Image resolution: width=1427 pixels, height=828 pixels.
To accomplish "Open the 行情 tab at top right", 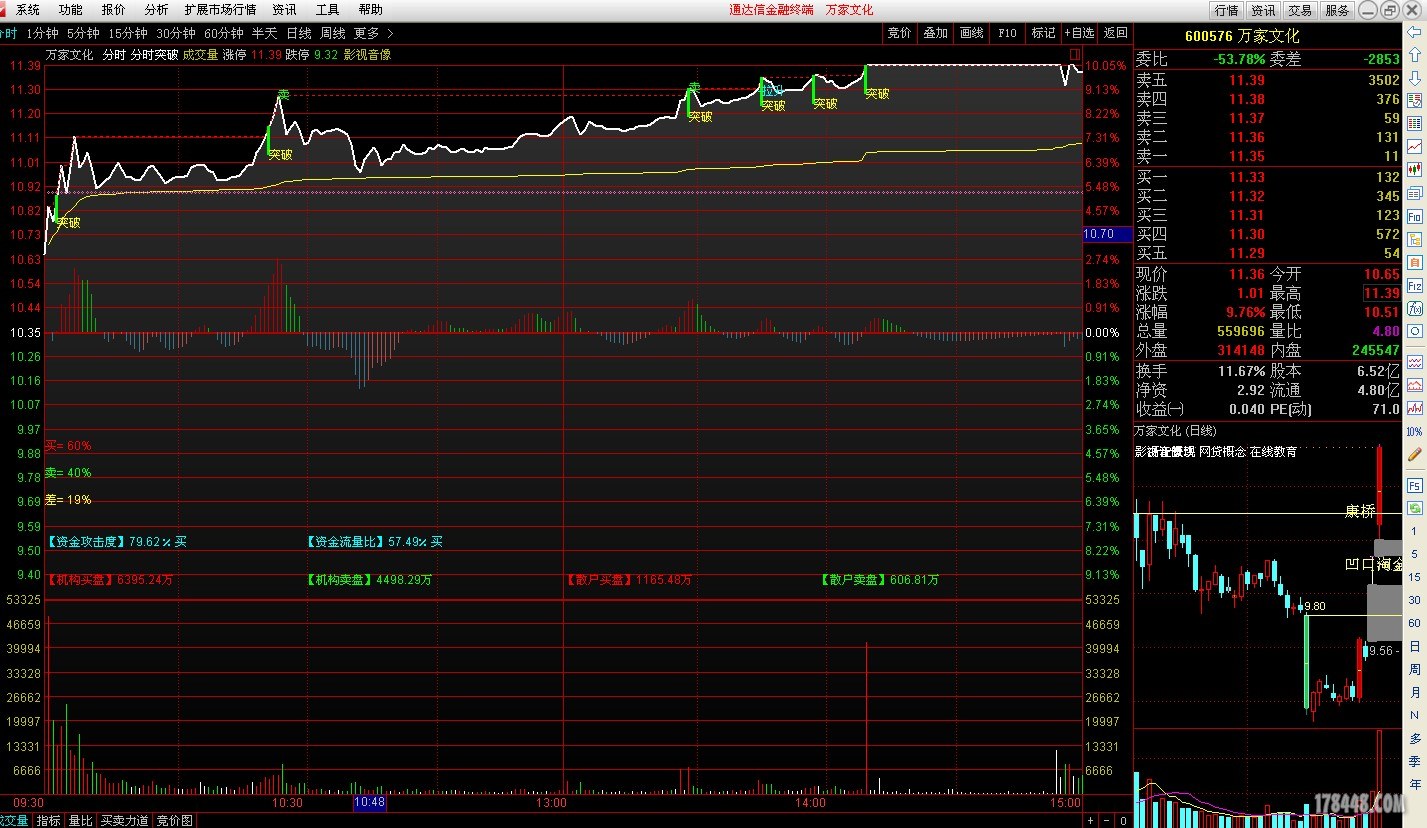I will (1226, 10).
